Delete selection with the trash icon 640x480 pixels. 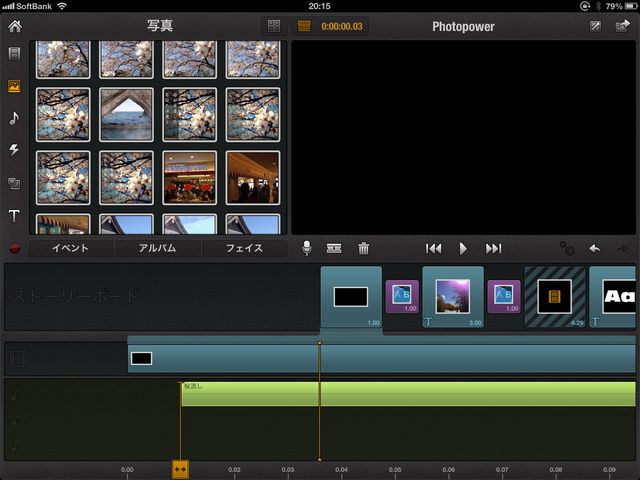coord(364,248)
